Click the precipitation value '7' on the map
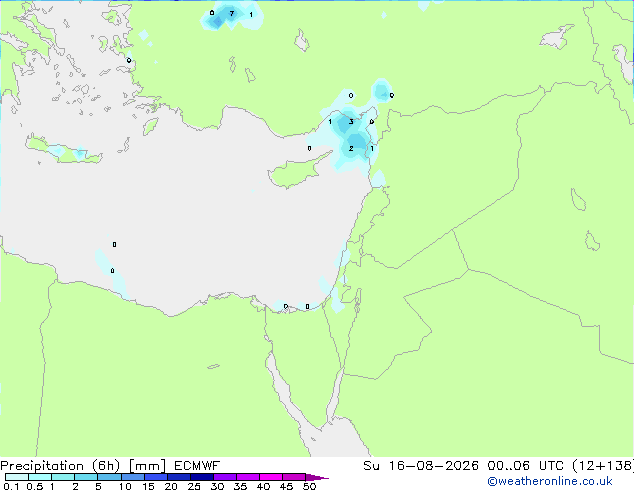The image size is (634, 490). (x=232, y=13)
